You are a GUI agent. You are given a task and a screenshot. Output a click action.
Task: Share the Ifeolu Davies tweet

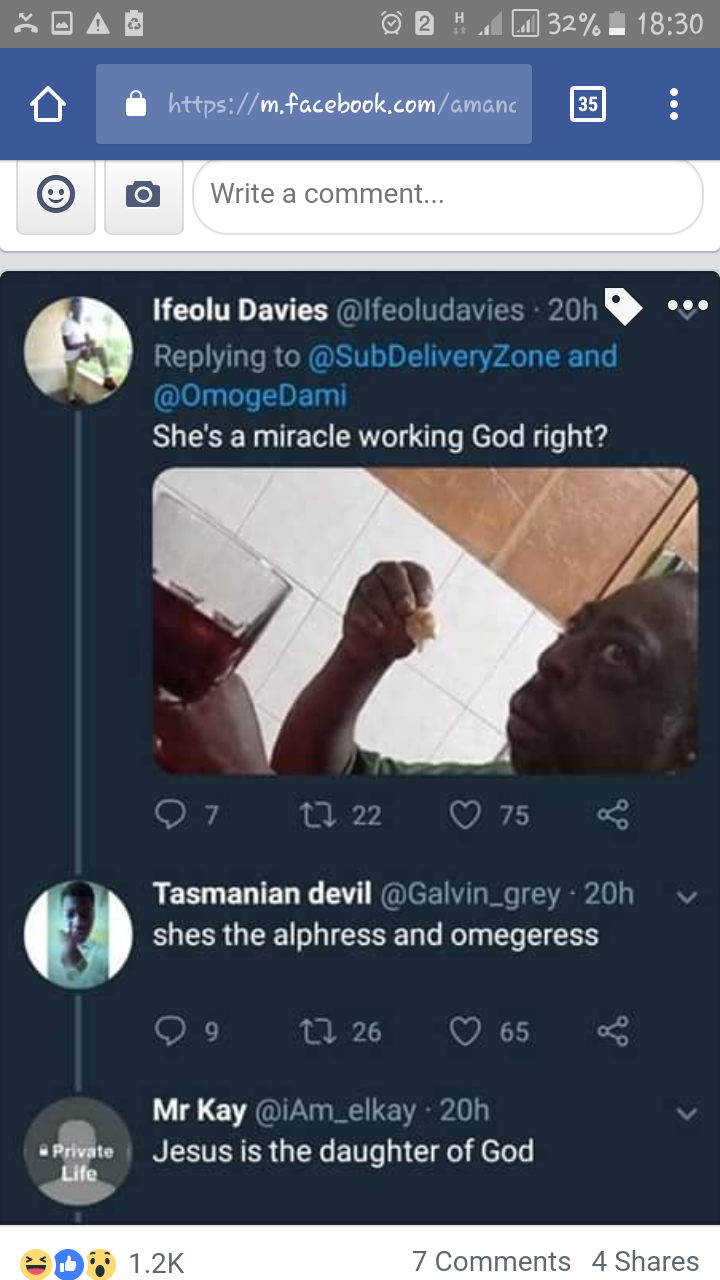point(612,815)
